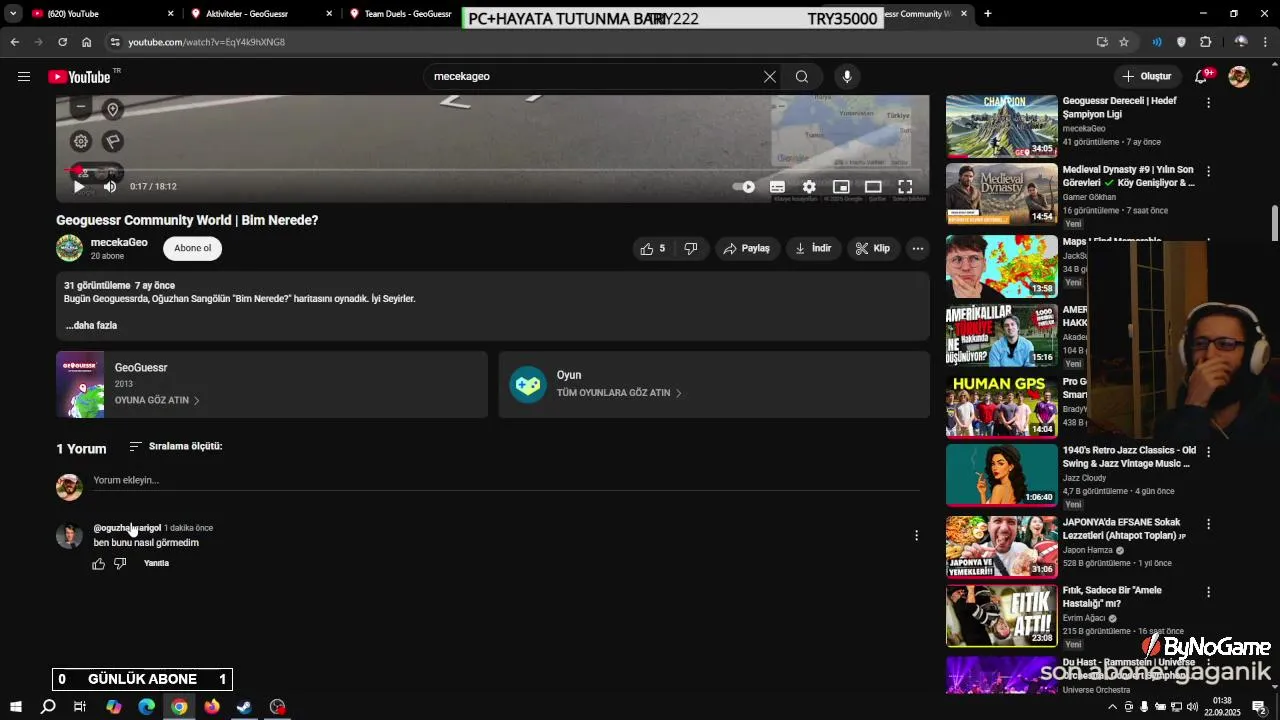The width and height of the screenshot is (1280, 720).
Task: Start voice search with the microphone icon
Action: pos(847,76)
